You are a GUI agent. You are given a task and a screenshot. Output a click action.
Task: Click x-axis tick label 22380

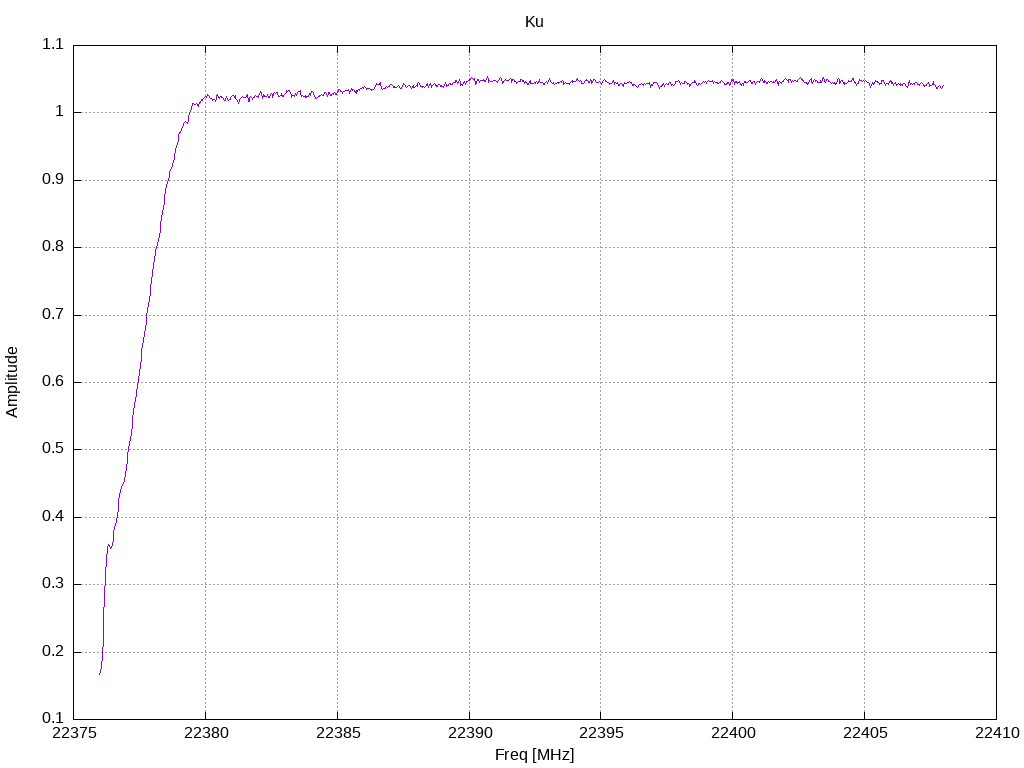point(206,733)
